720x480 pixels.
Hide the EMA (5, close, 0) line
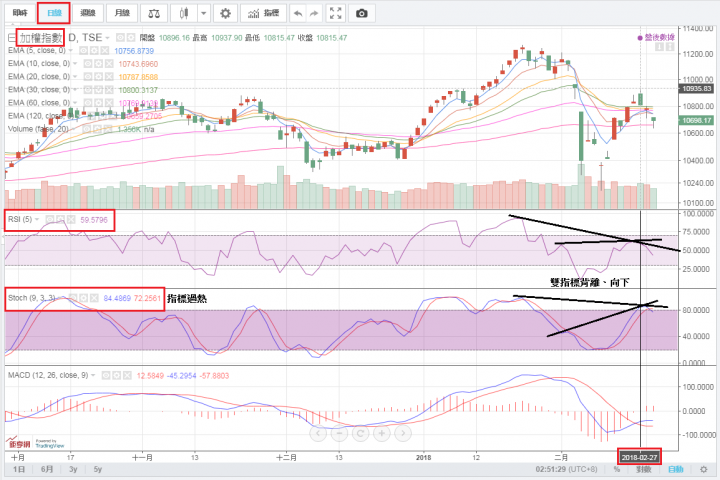83,51
